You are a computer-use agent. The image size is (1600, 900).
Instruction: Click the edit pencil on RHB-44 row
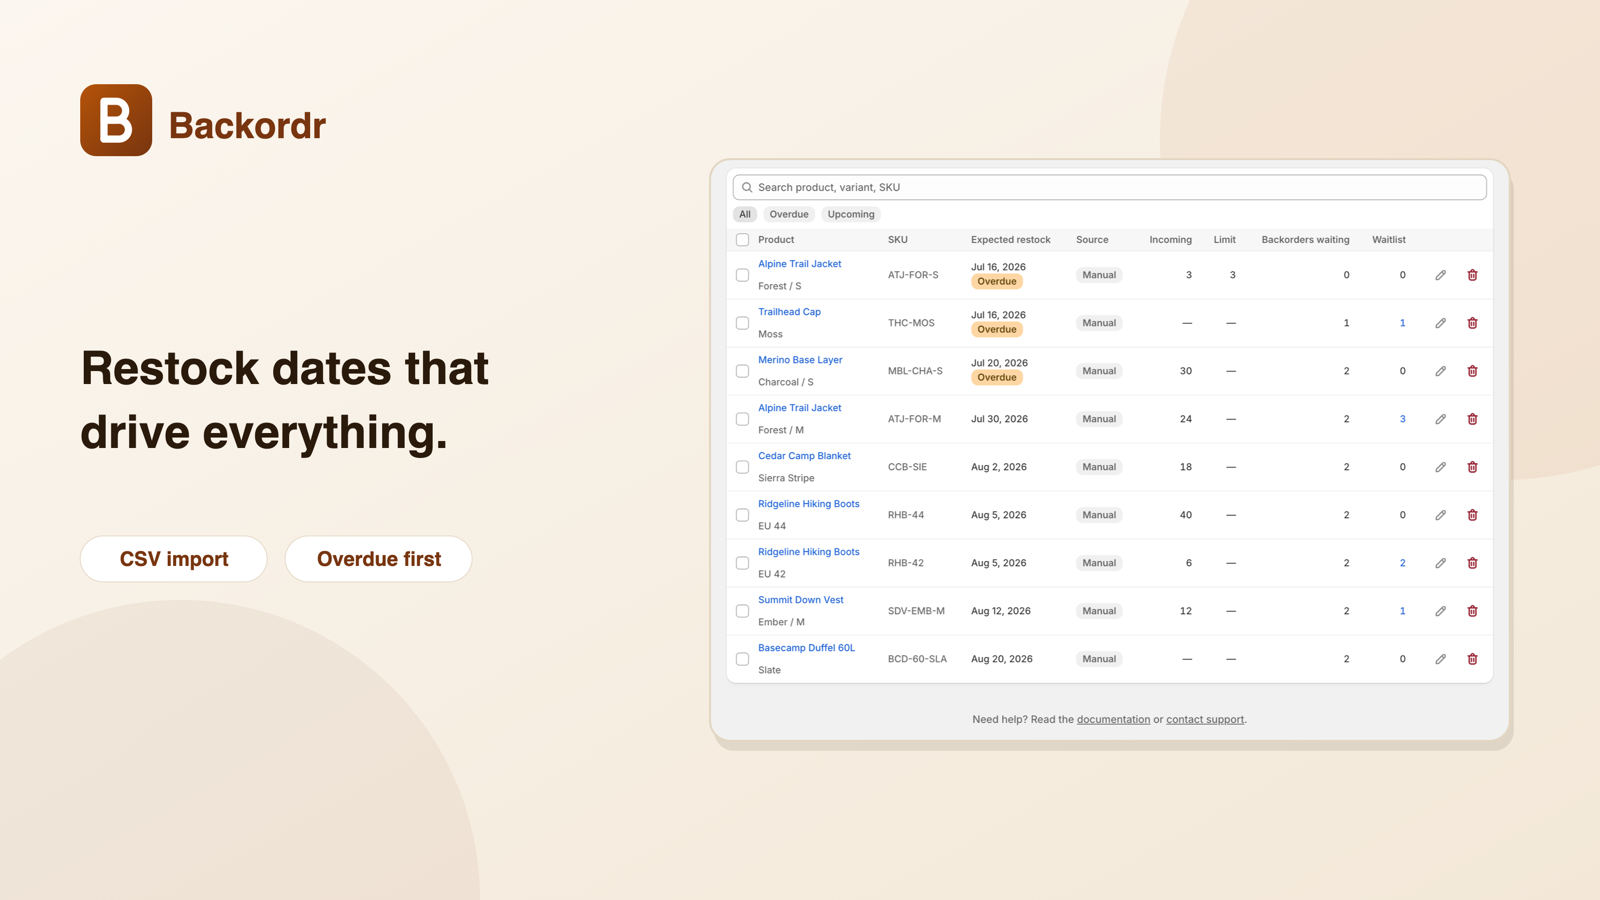pyautogui.click(x=1440, y=515)
